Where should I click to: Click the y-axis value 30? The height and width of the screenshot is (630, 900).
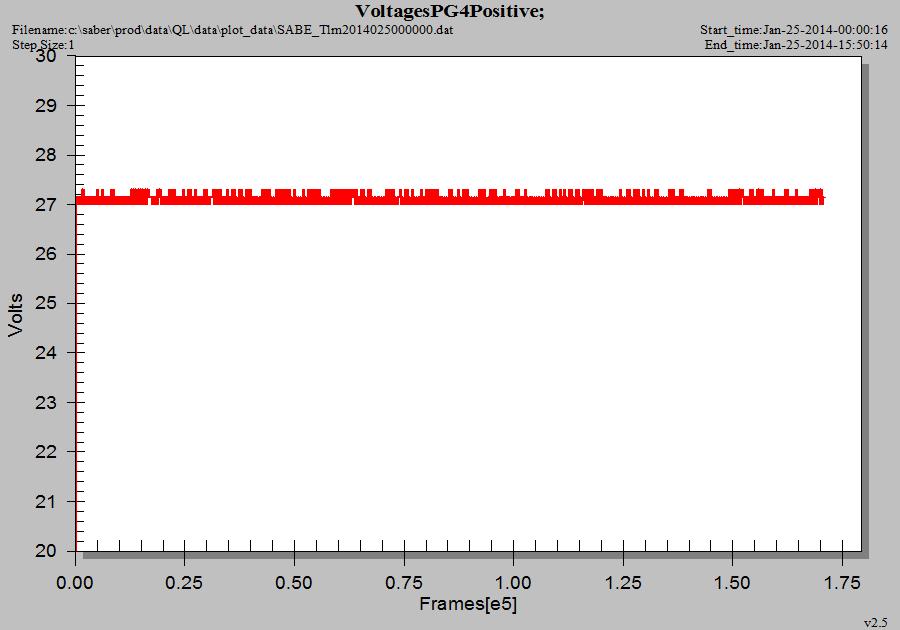click(x=46, y=56)
